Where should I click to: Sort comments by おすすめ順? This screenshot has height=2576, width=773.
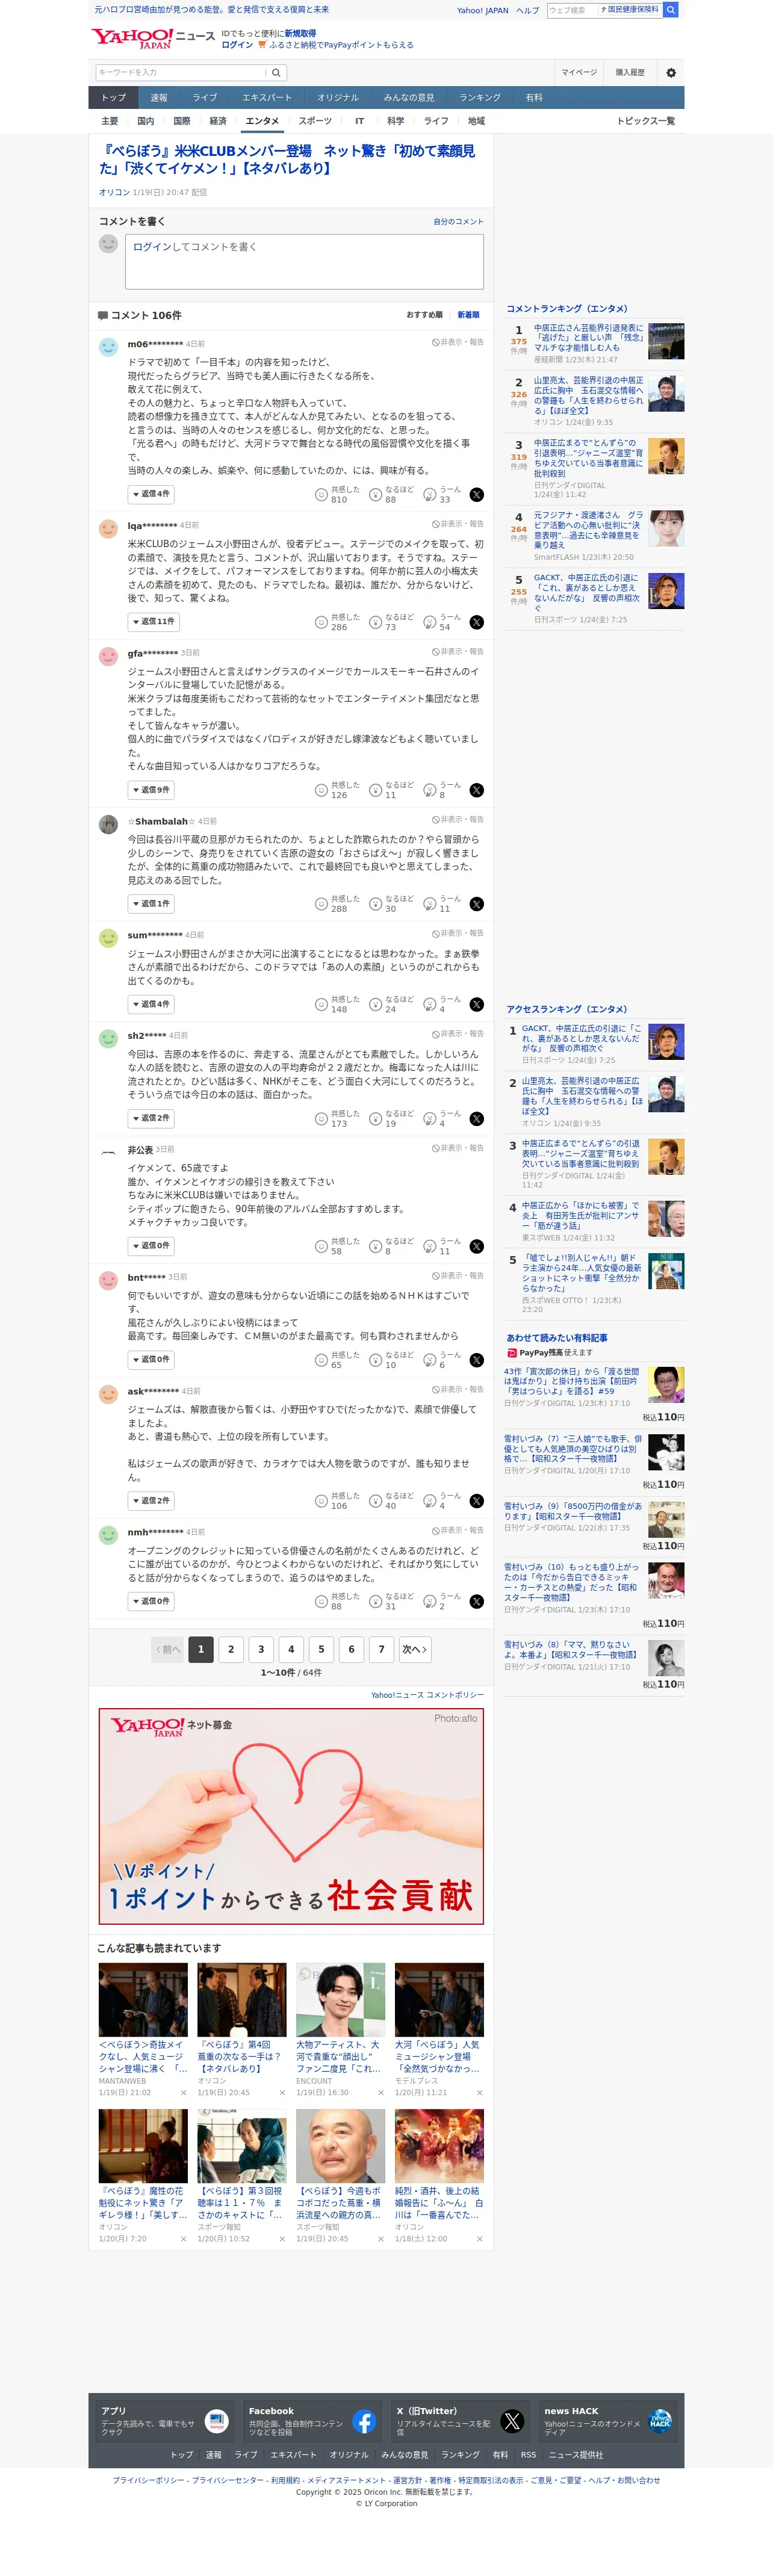pyautogui.click(x=424, y=315)
